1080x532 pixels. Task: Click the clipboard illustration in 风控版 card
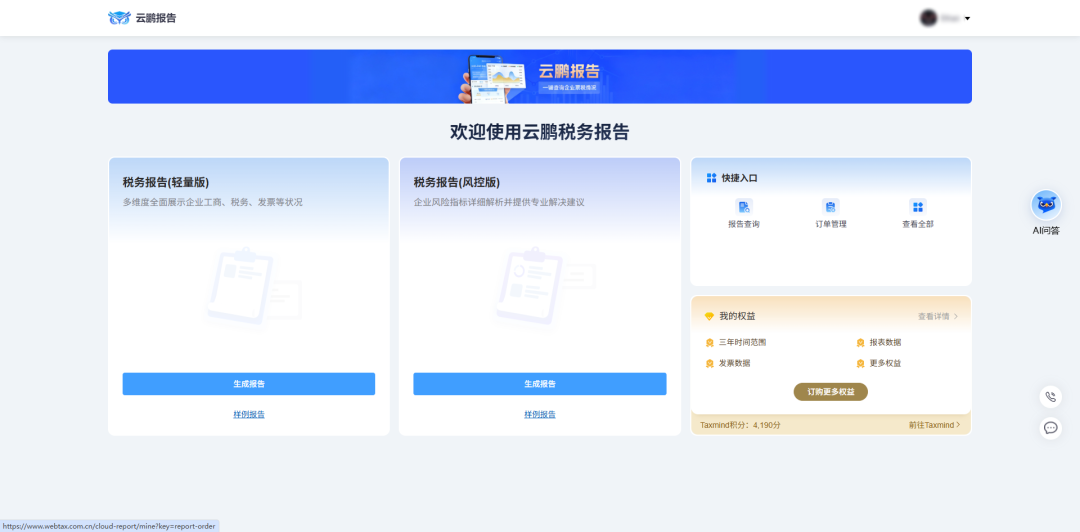(x=544, y=286)
